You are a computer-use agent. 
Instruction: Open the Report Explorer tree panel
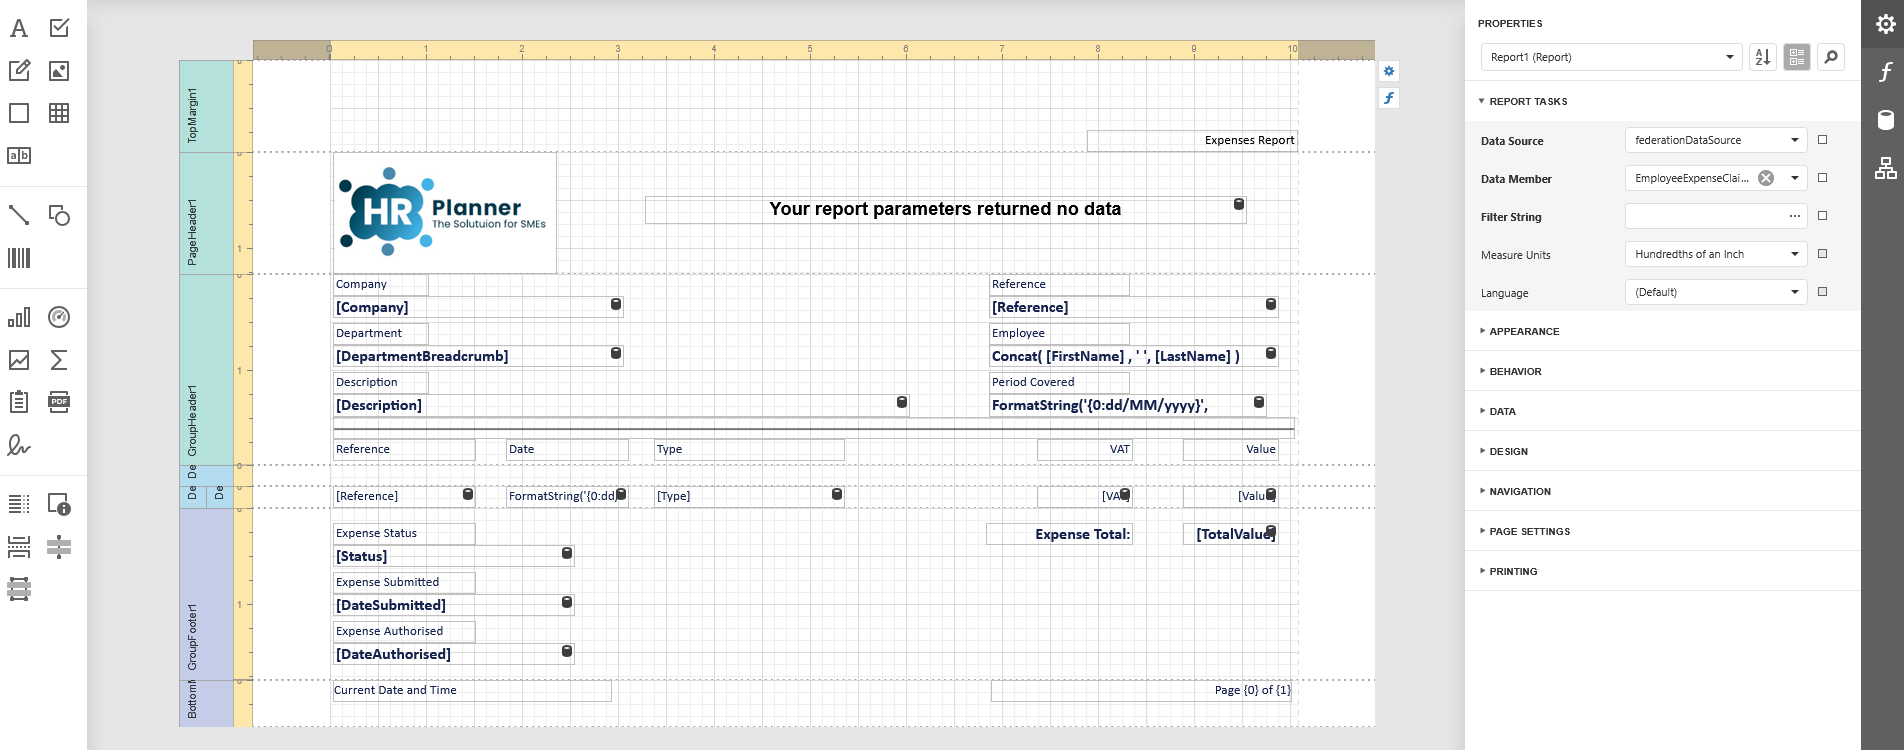(1885, 169)
